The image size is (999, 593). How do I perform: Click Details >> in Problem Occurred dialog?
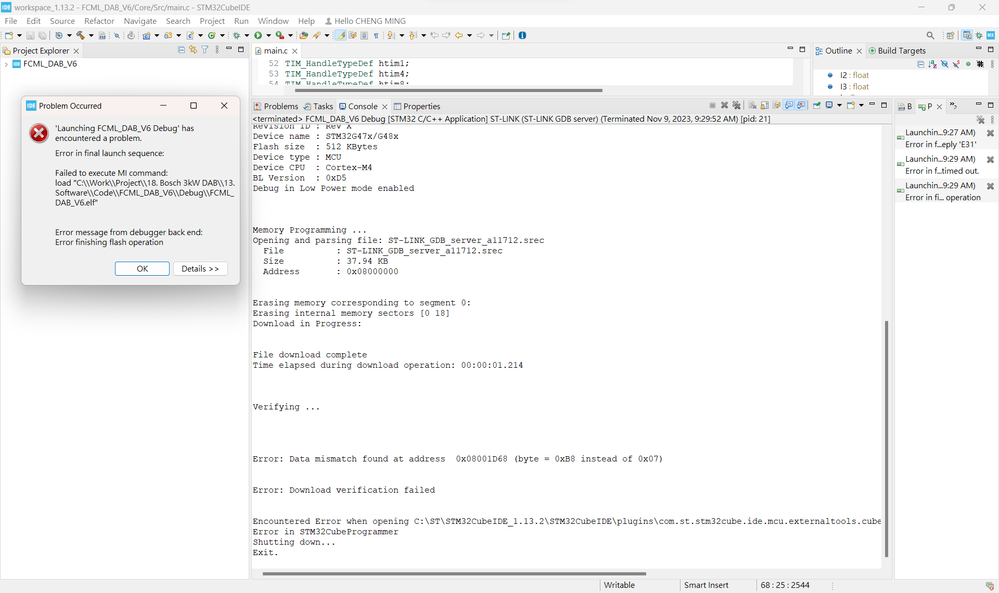[200, 269]
